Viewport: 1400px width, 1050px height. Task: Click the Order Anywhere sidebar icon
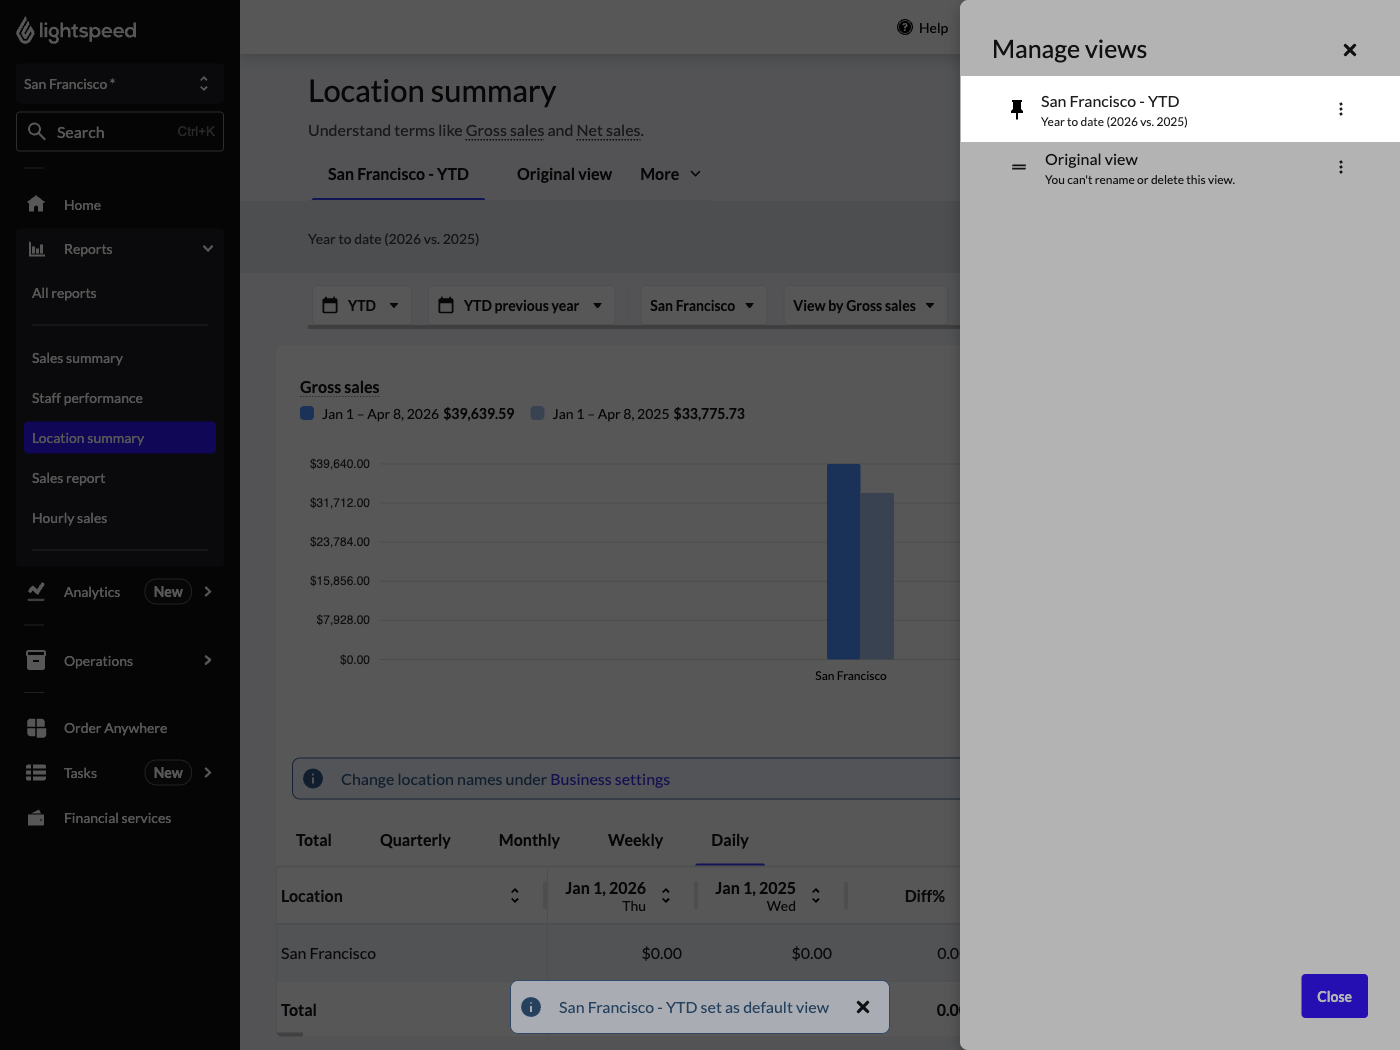(37, 728)
